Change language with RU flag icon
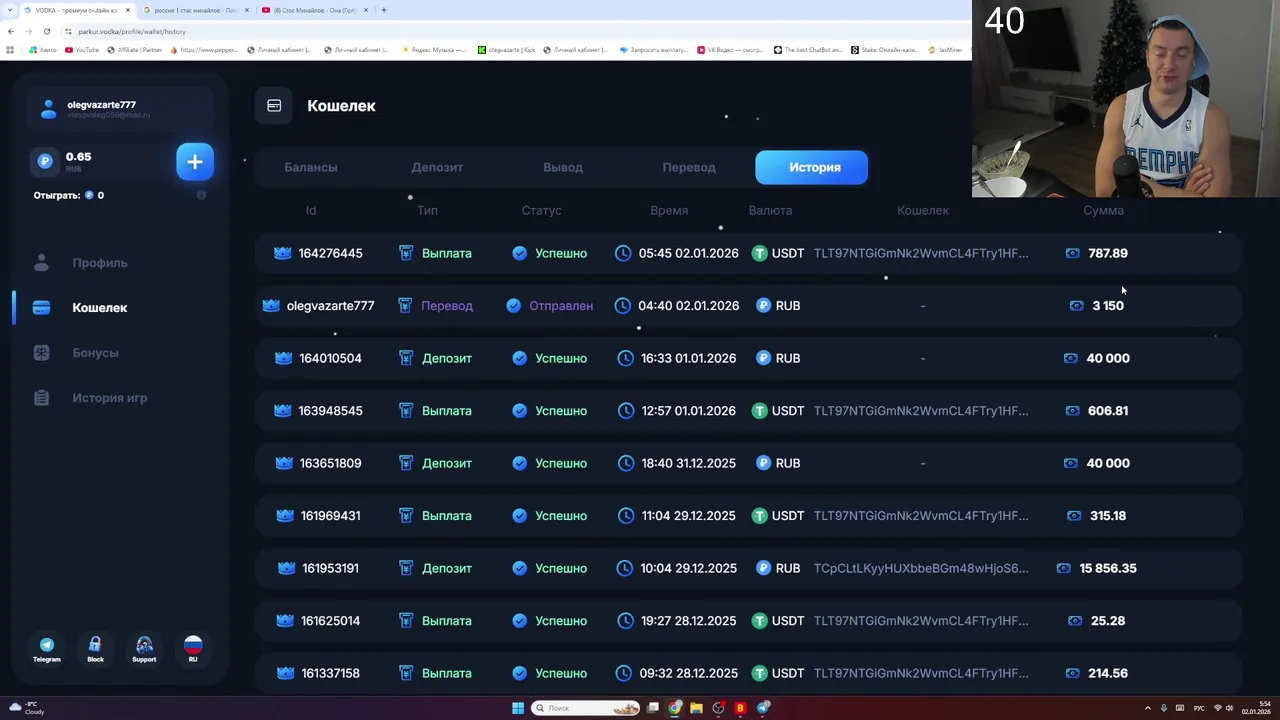1280x720 pixels. coord(193,649)
